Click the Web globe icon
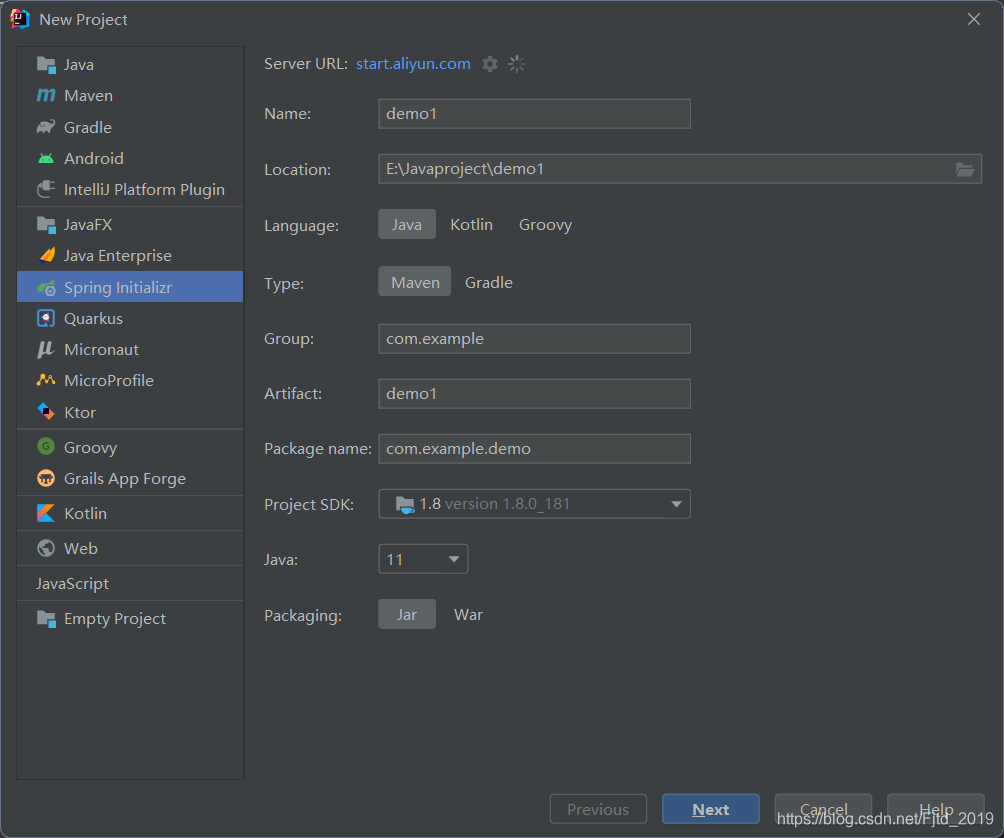This screenshot has width=1004, height=838. [46, 549]
